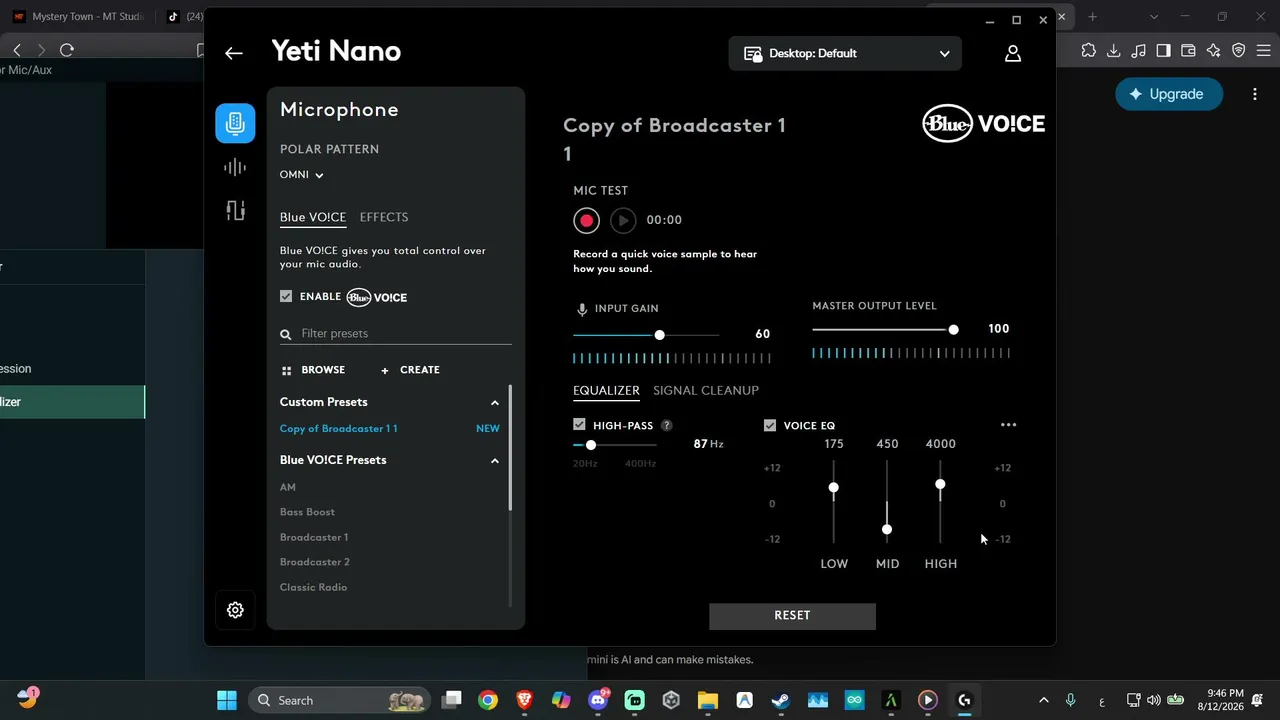Open the Desktop: Default profile dropdown
Viewport: 1280px width, 720px height.
click(x=845, y=53)
